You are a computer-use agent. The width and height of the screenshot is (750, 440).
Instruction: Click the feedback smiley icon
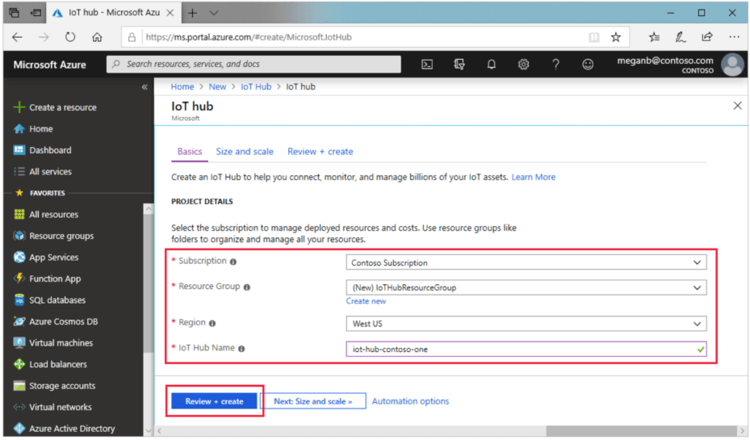[x=587, y=64]
